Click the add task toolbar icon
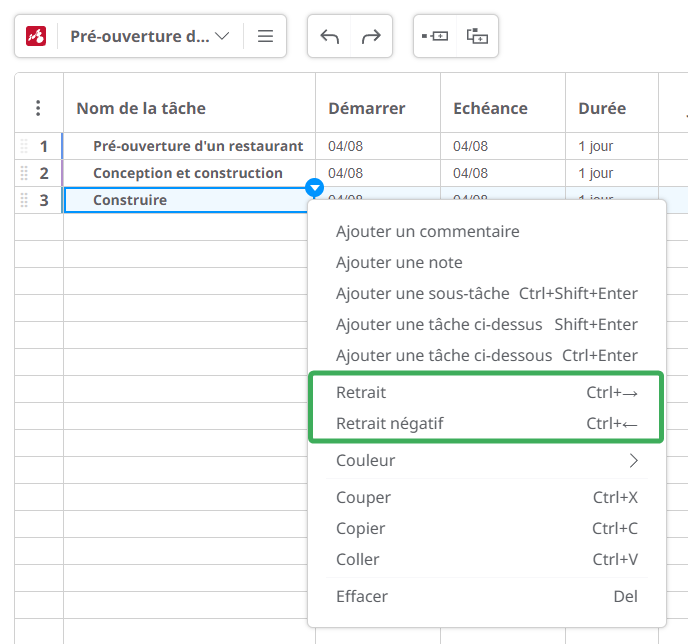This screenshot has width=688, height=644. 435,36
